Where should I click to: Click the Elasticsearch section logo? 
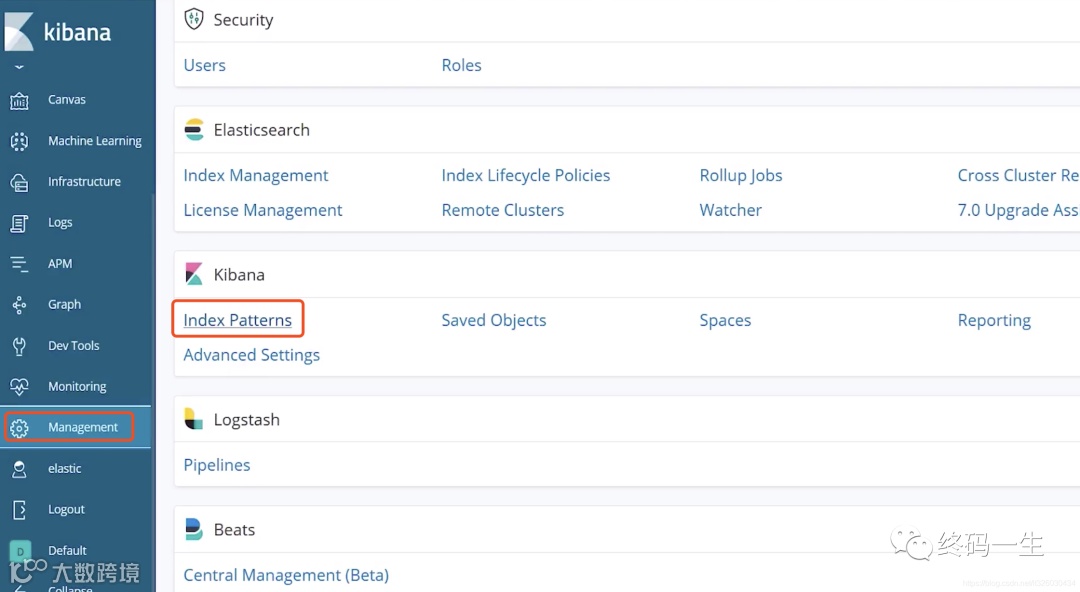(194, 130)
